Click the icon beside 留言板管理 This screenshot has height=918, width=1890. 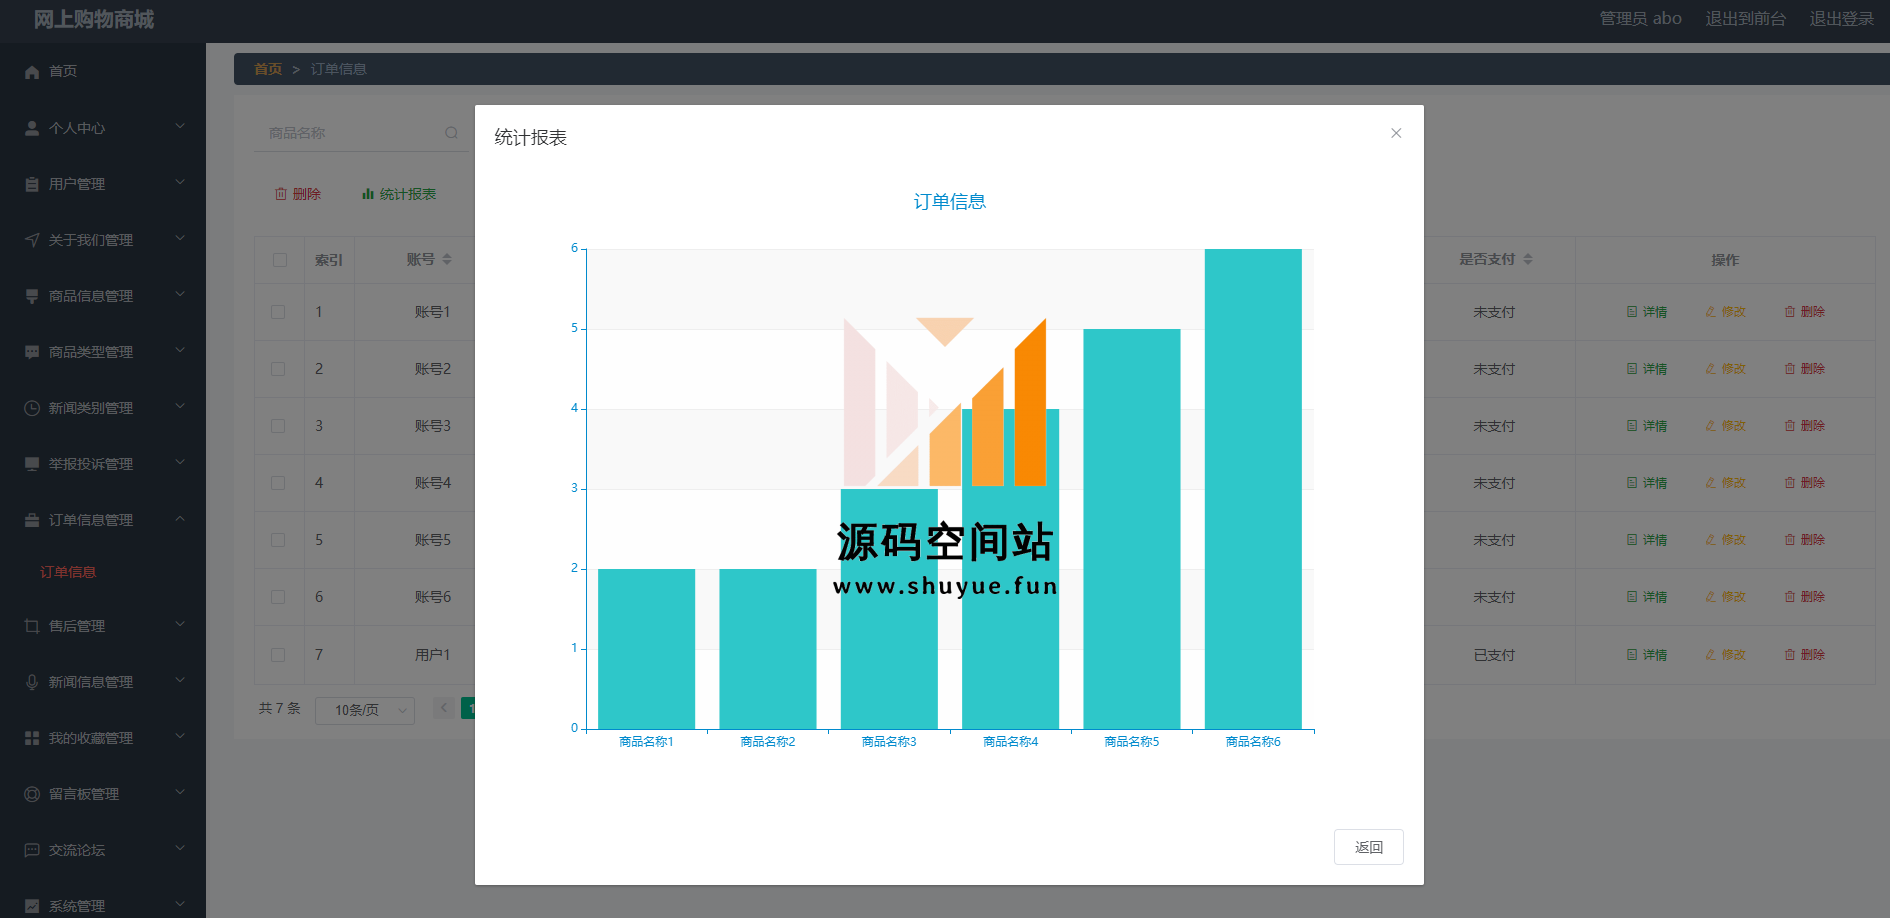coord(32,794)
